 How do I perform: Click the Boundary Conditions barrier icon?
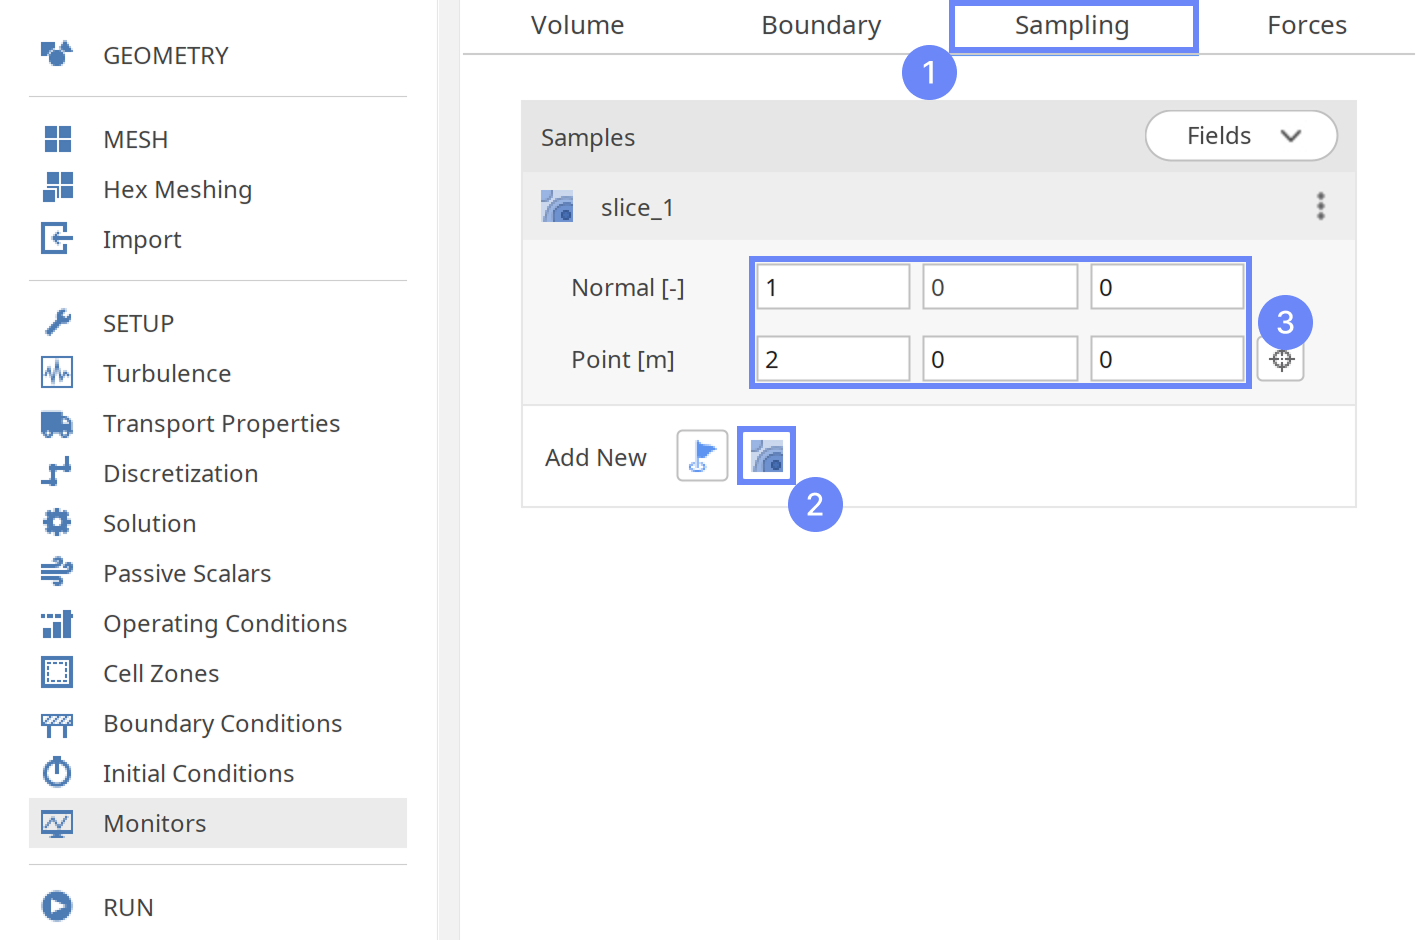57,723
